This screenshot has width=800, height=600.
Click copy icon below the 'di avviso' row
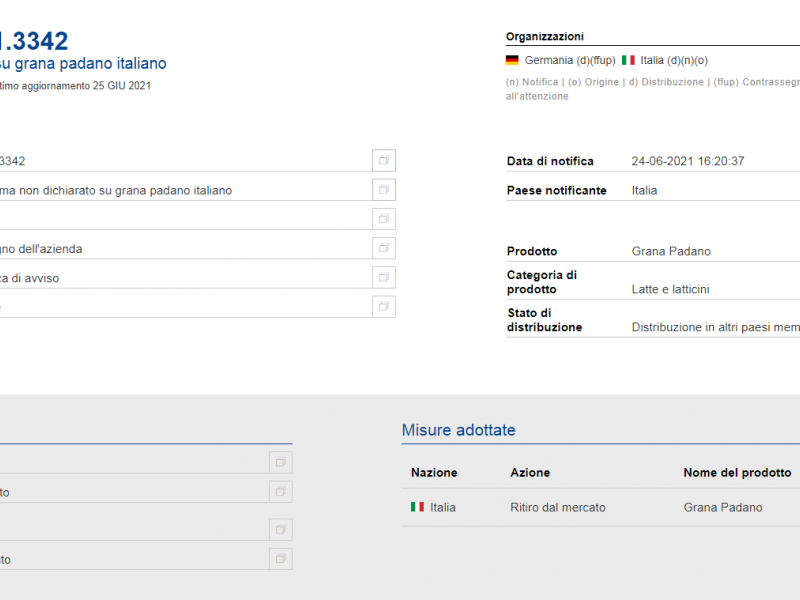pyautogui.click(x=384, y=307)
